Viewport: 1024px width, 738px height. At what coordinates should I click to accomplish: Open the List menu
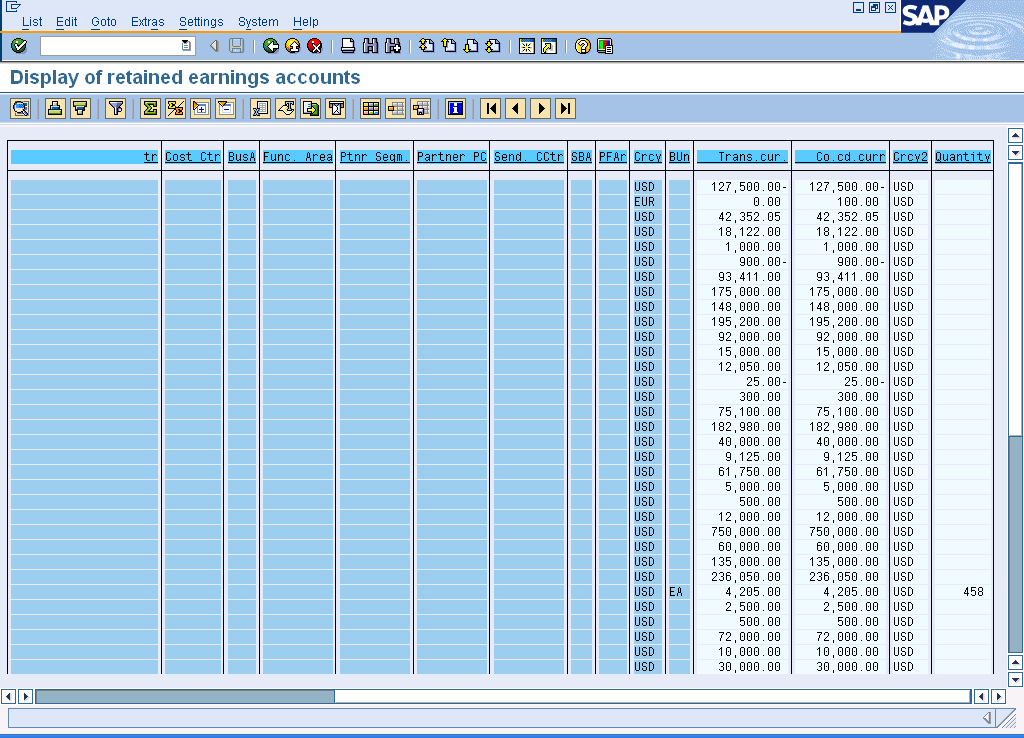pos(32,22)
